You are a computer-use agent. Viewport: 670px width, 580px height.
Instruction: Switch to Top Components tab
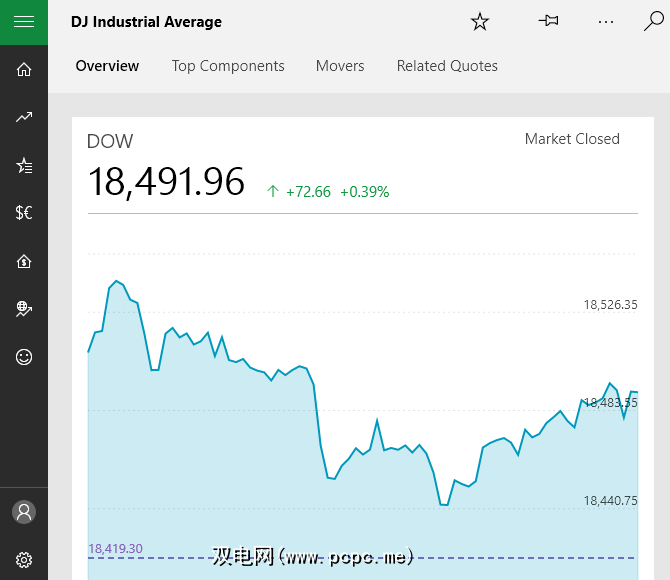(228, 66)
